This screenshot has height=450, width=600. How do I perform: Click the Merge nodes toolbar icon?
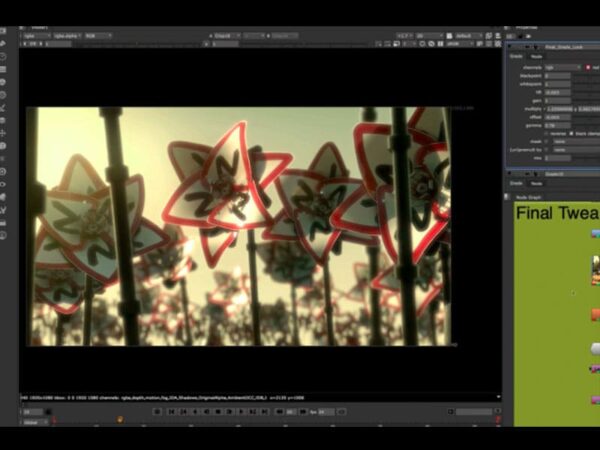pyautogui.click(x=3, y=120)
